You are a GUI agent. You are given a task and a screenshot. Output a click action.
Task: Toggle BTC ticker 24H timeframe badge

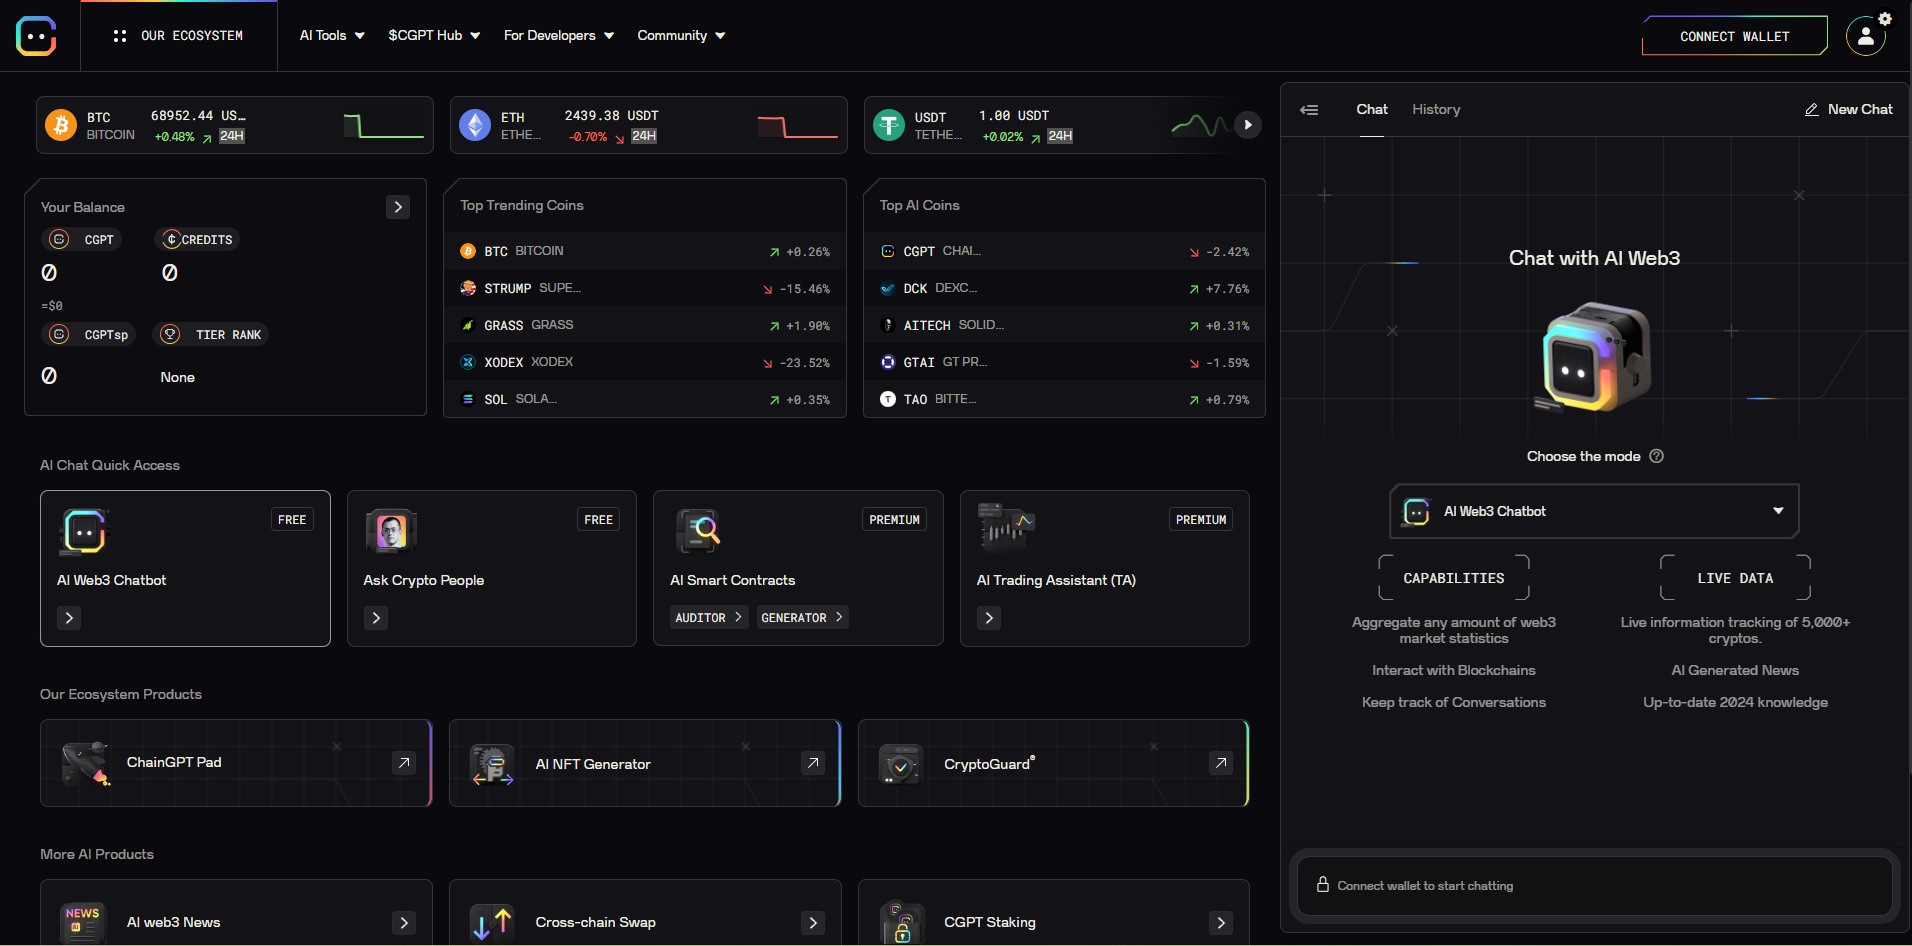pyautogui.click(x=232, y=136)
